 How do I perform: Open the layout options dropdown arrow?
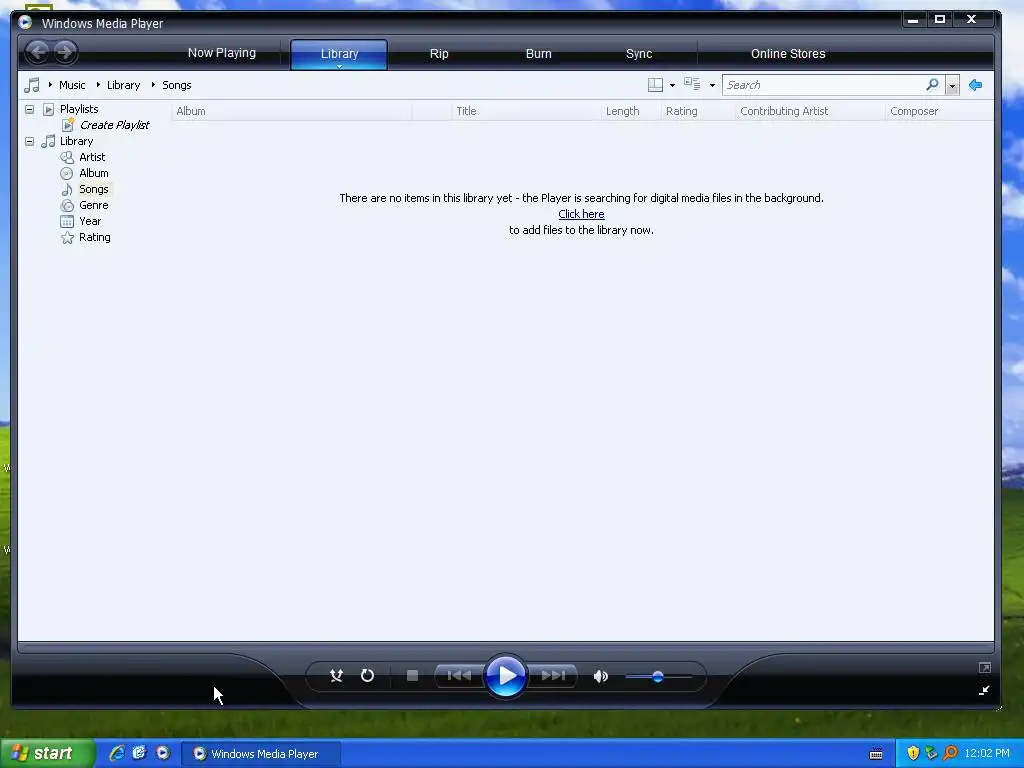672,86
